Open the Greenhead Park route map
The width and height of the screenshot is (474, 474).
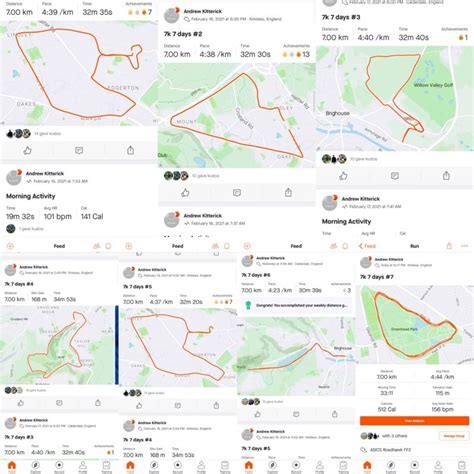[x=414, y=324]
